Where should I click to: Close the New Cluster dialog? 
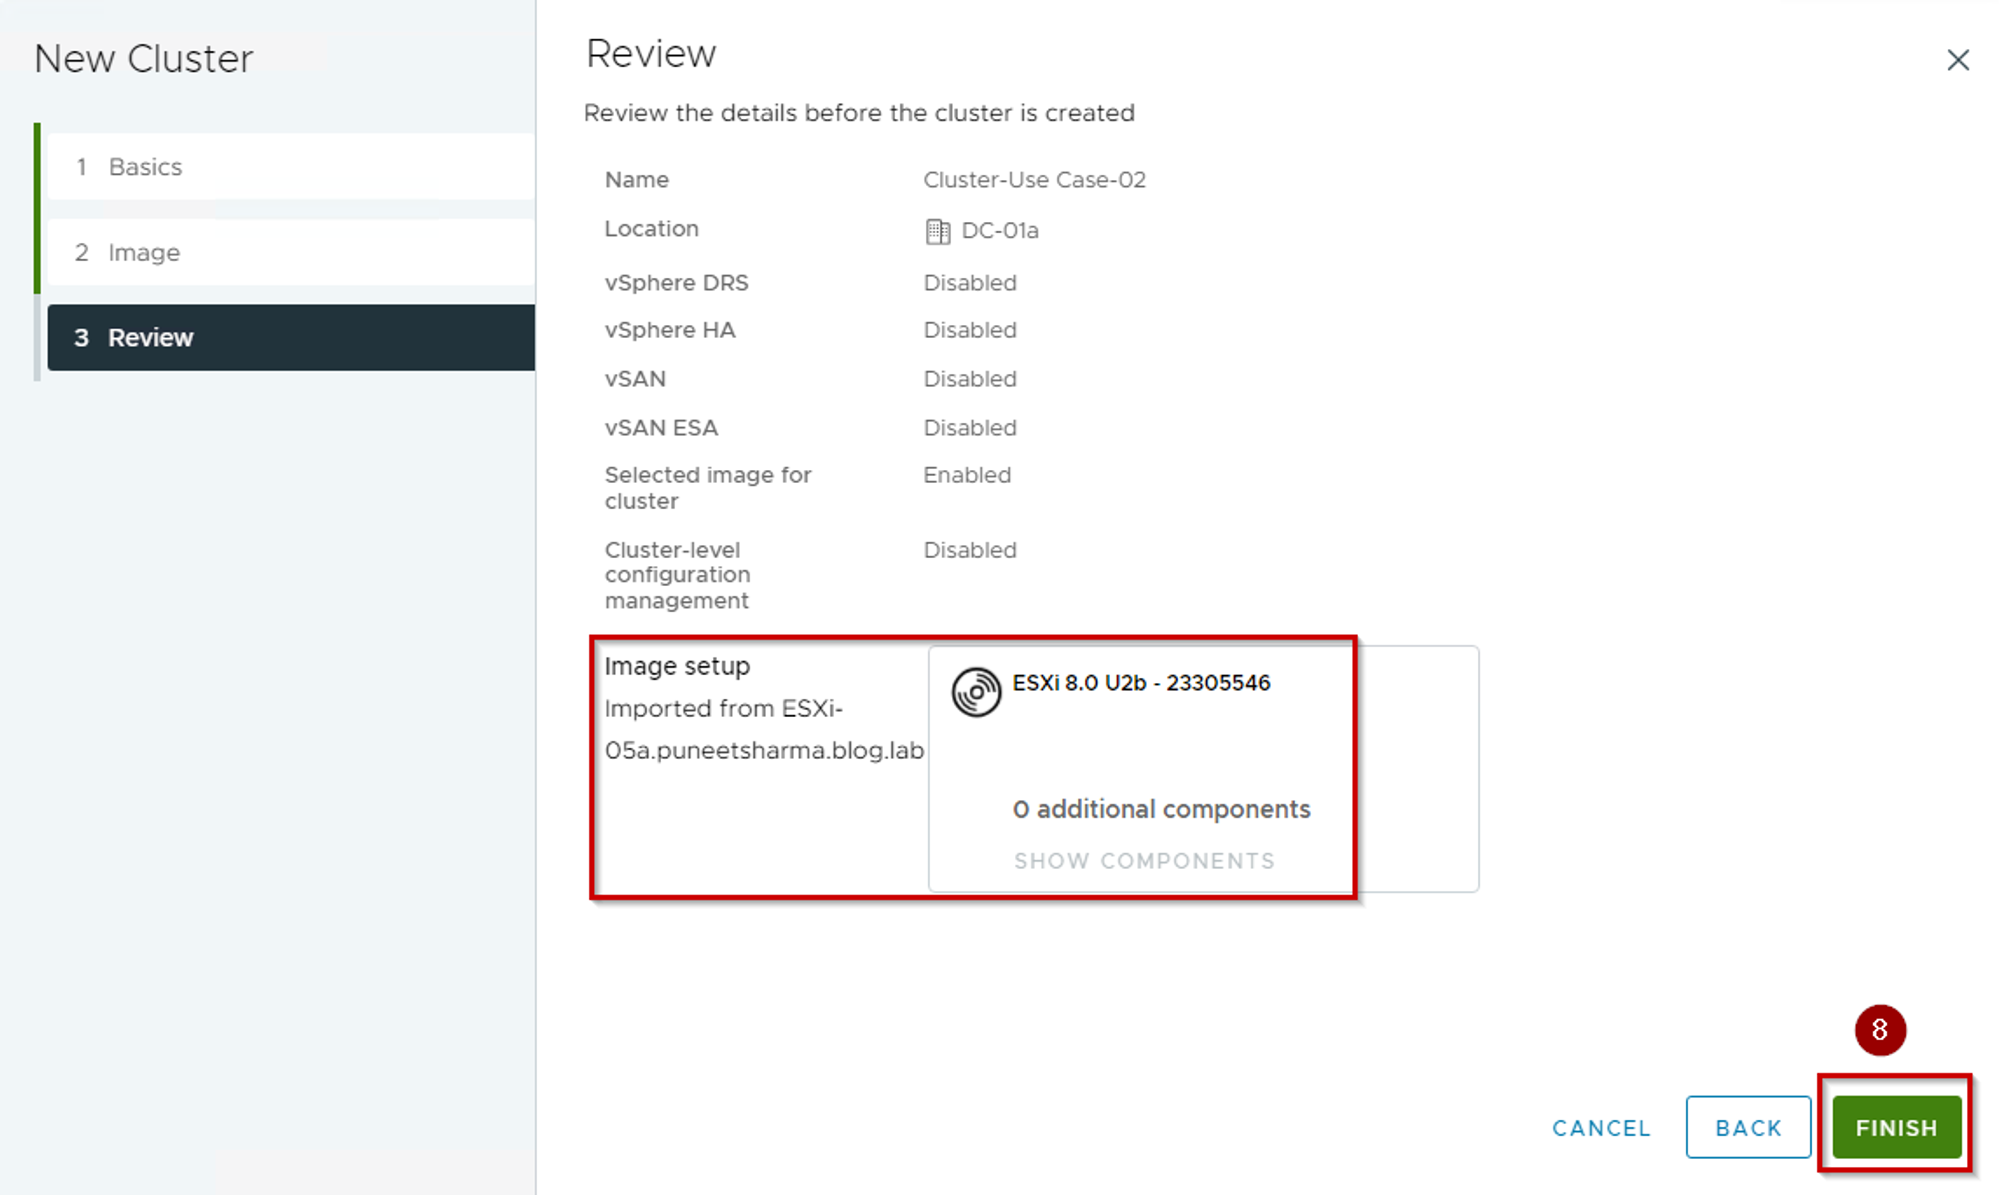point(1957,60)
